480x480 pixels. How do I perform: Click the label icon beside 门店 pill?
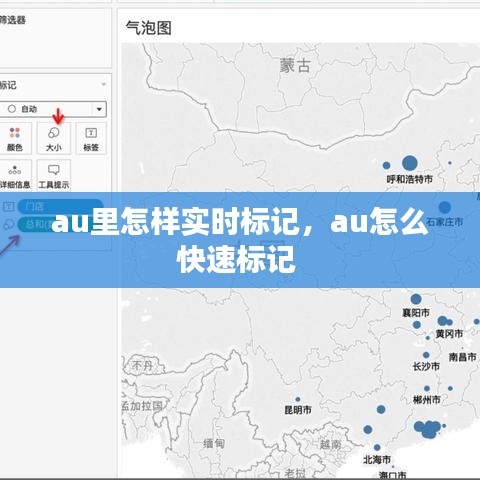pyautogui.click(x=8, y=207)
